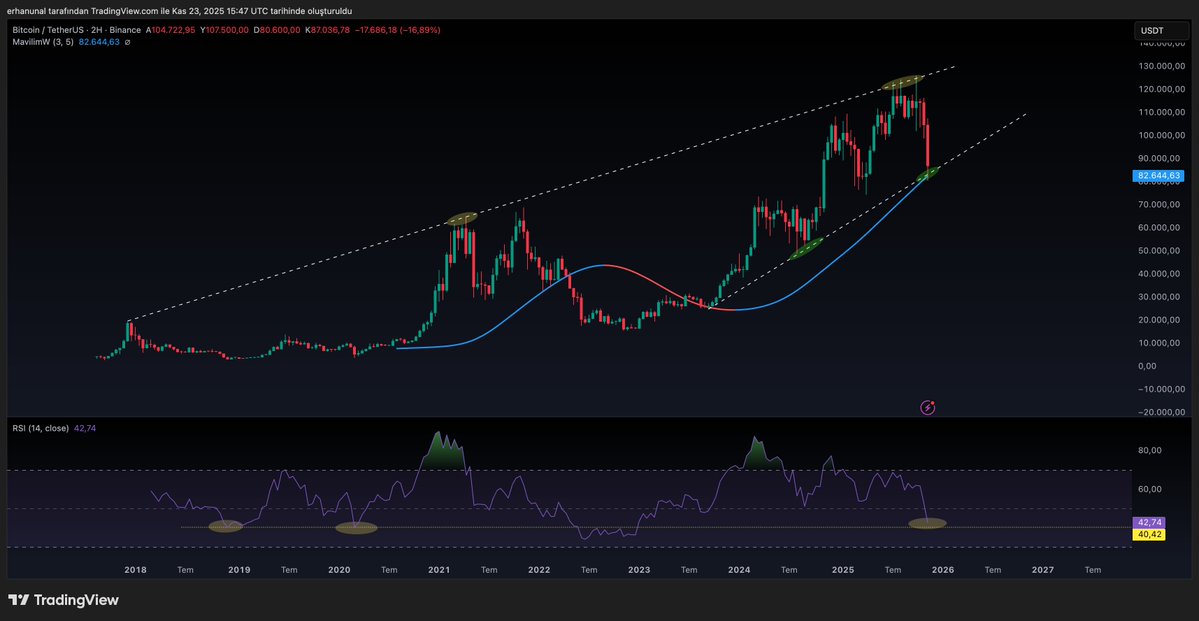Click the 2018 label on time axis
The width and height of the screenshot is (1199, 621).
pyautogui.click(x=135, y=570)
